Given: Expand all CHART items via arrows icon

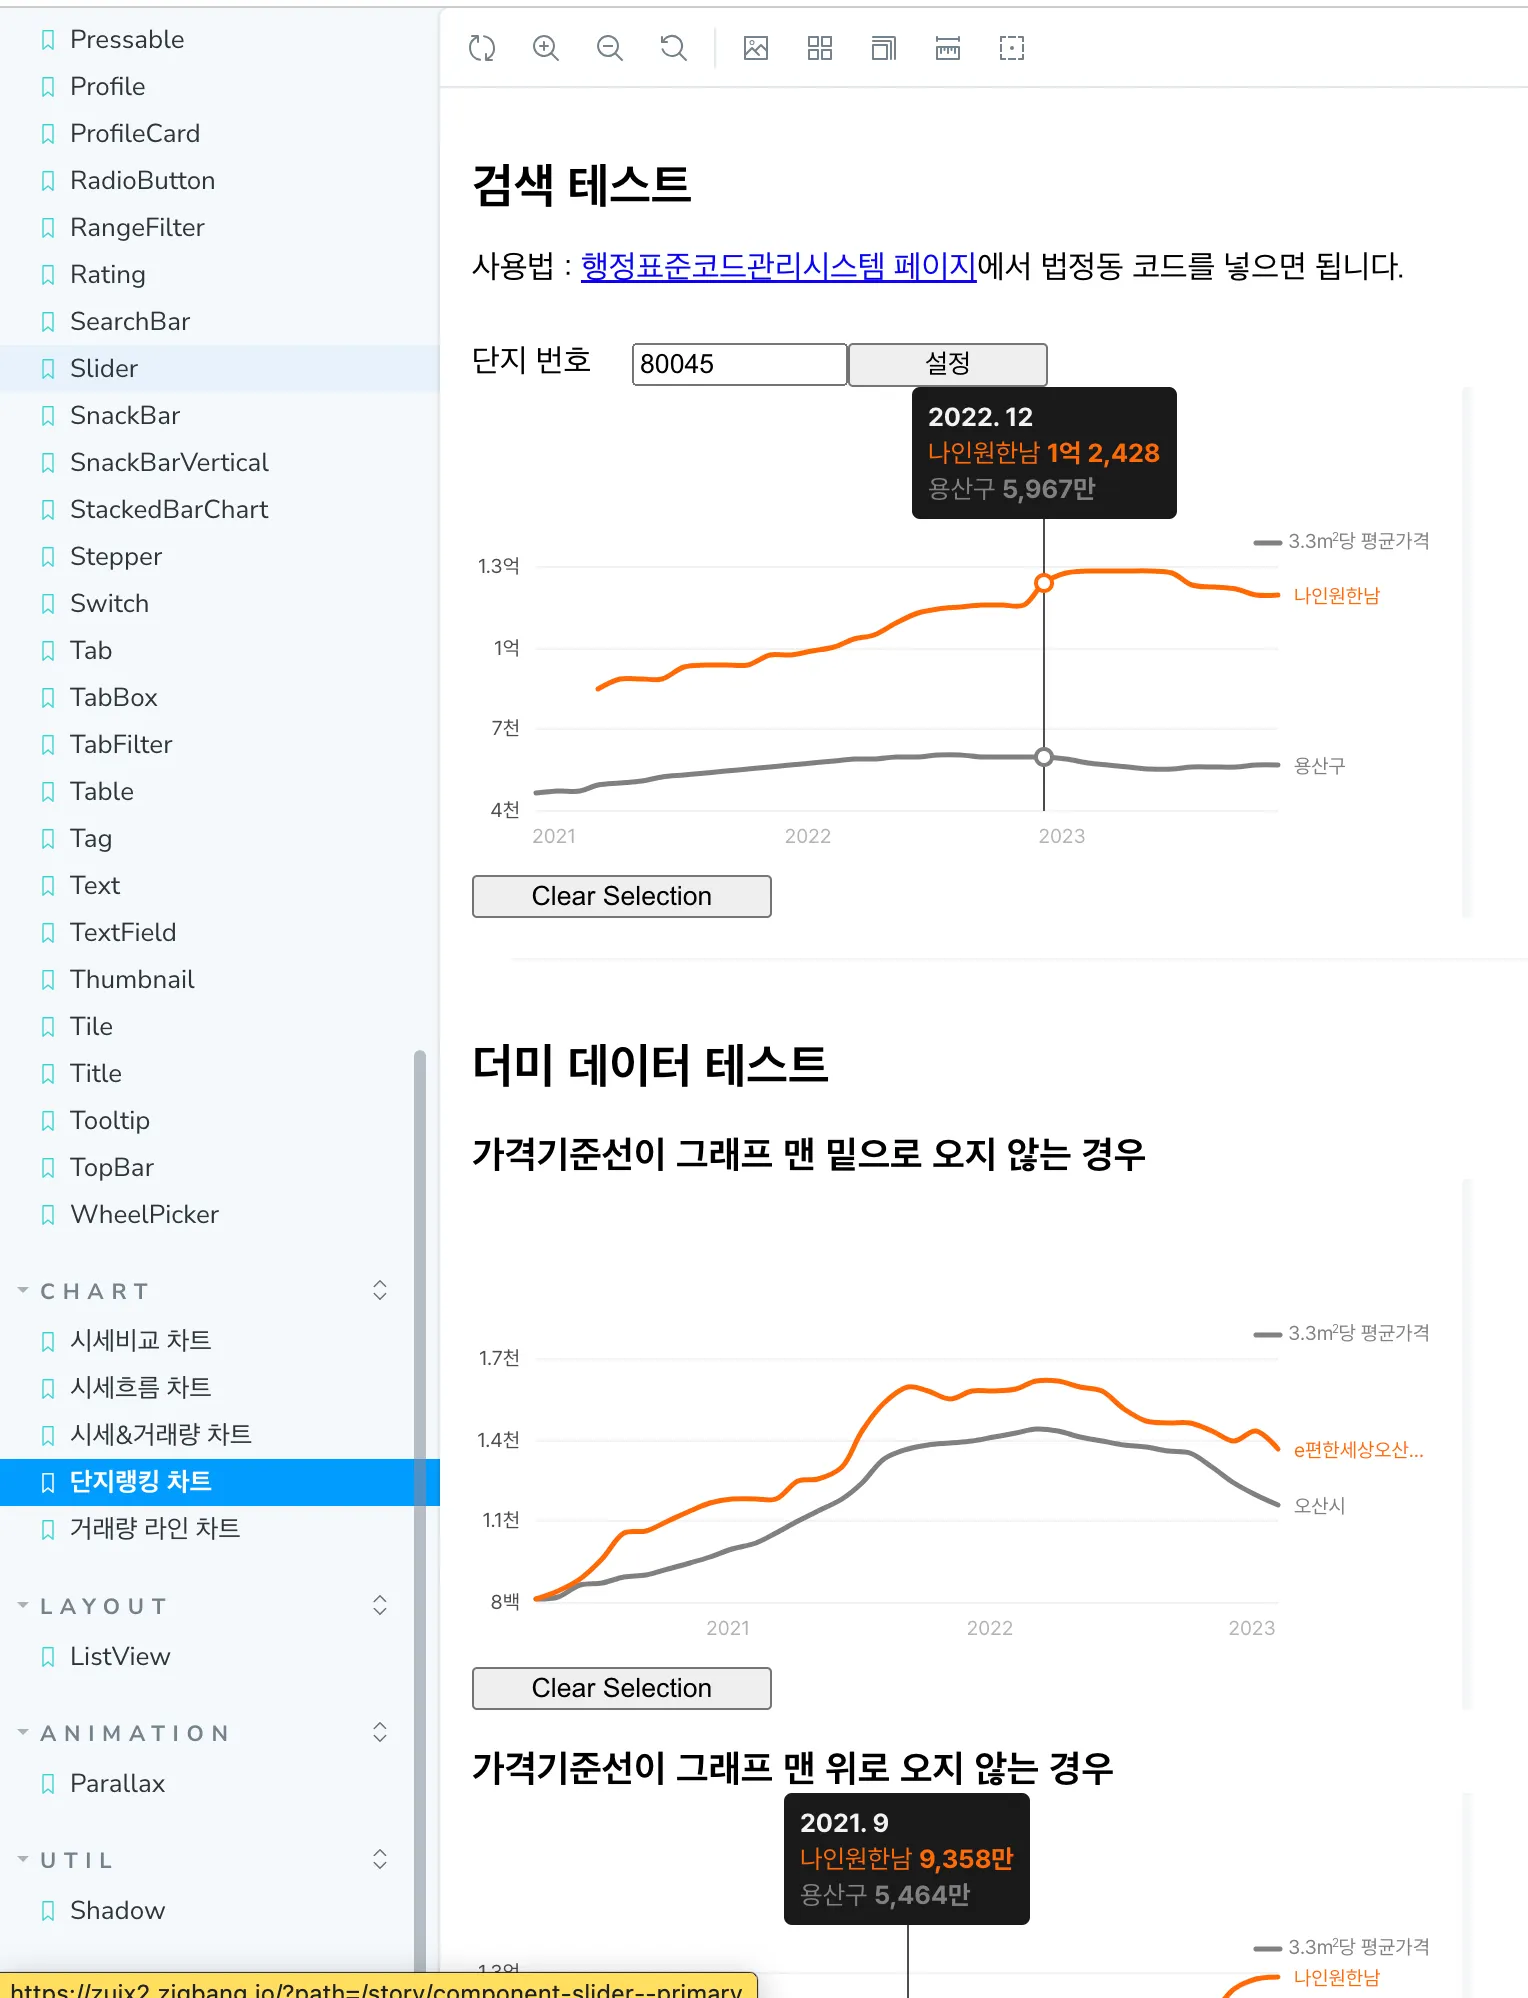Looking at the screenshot, I should tap(380, 1290).
